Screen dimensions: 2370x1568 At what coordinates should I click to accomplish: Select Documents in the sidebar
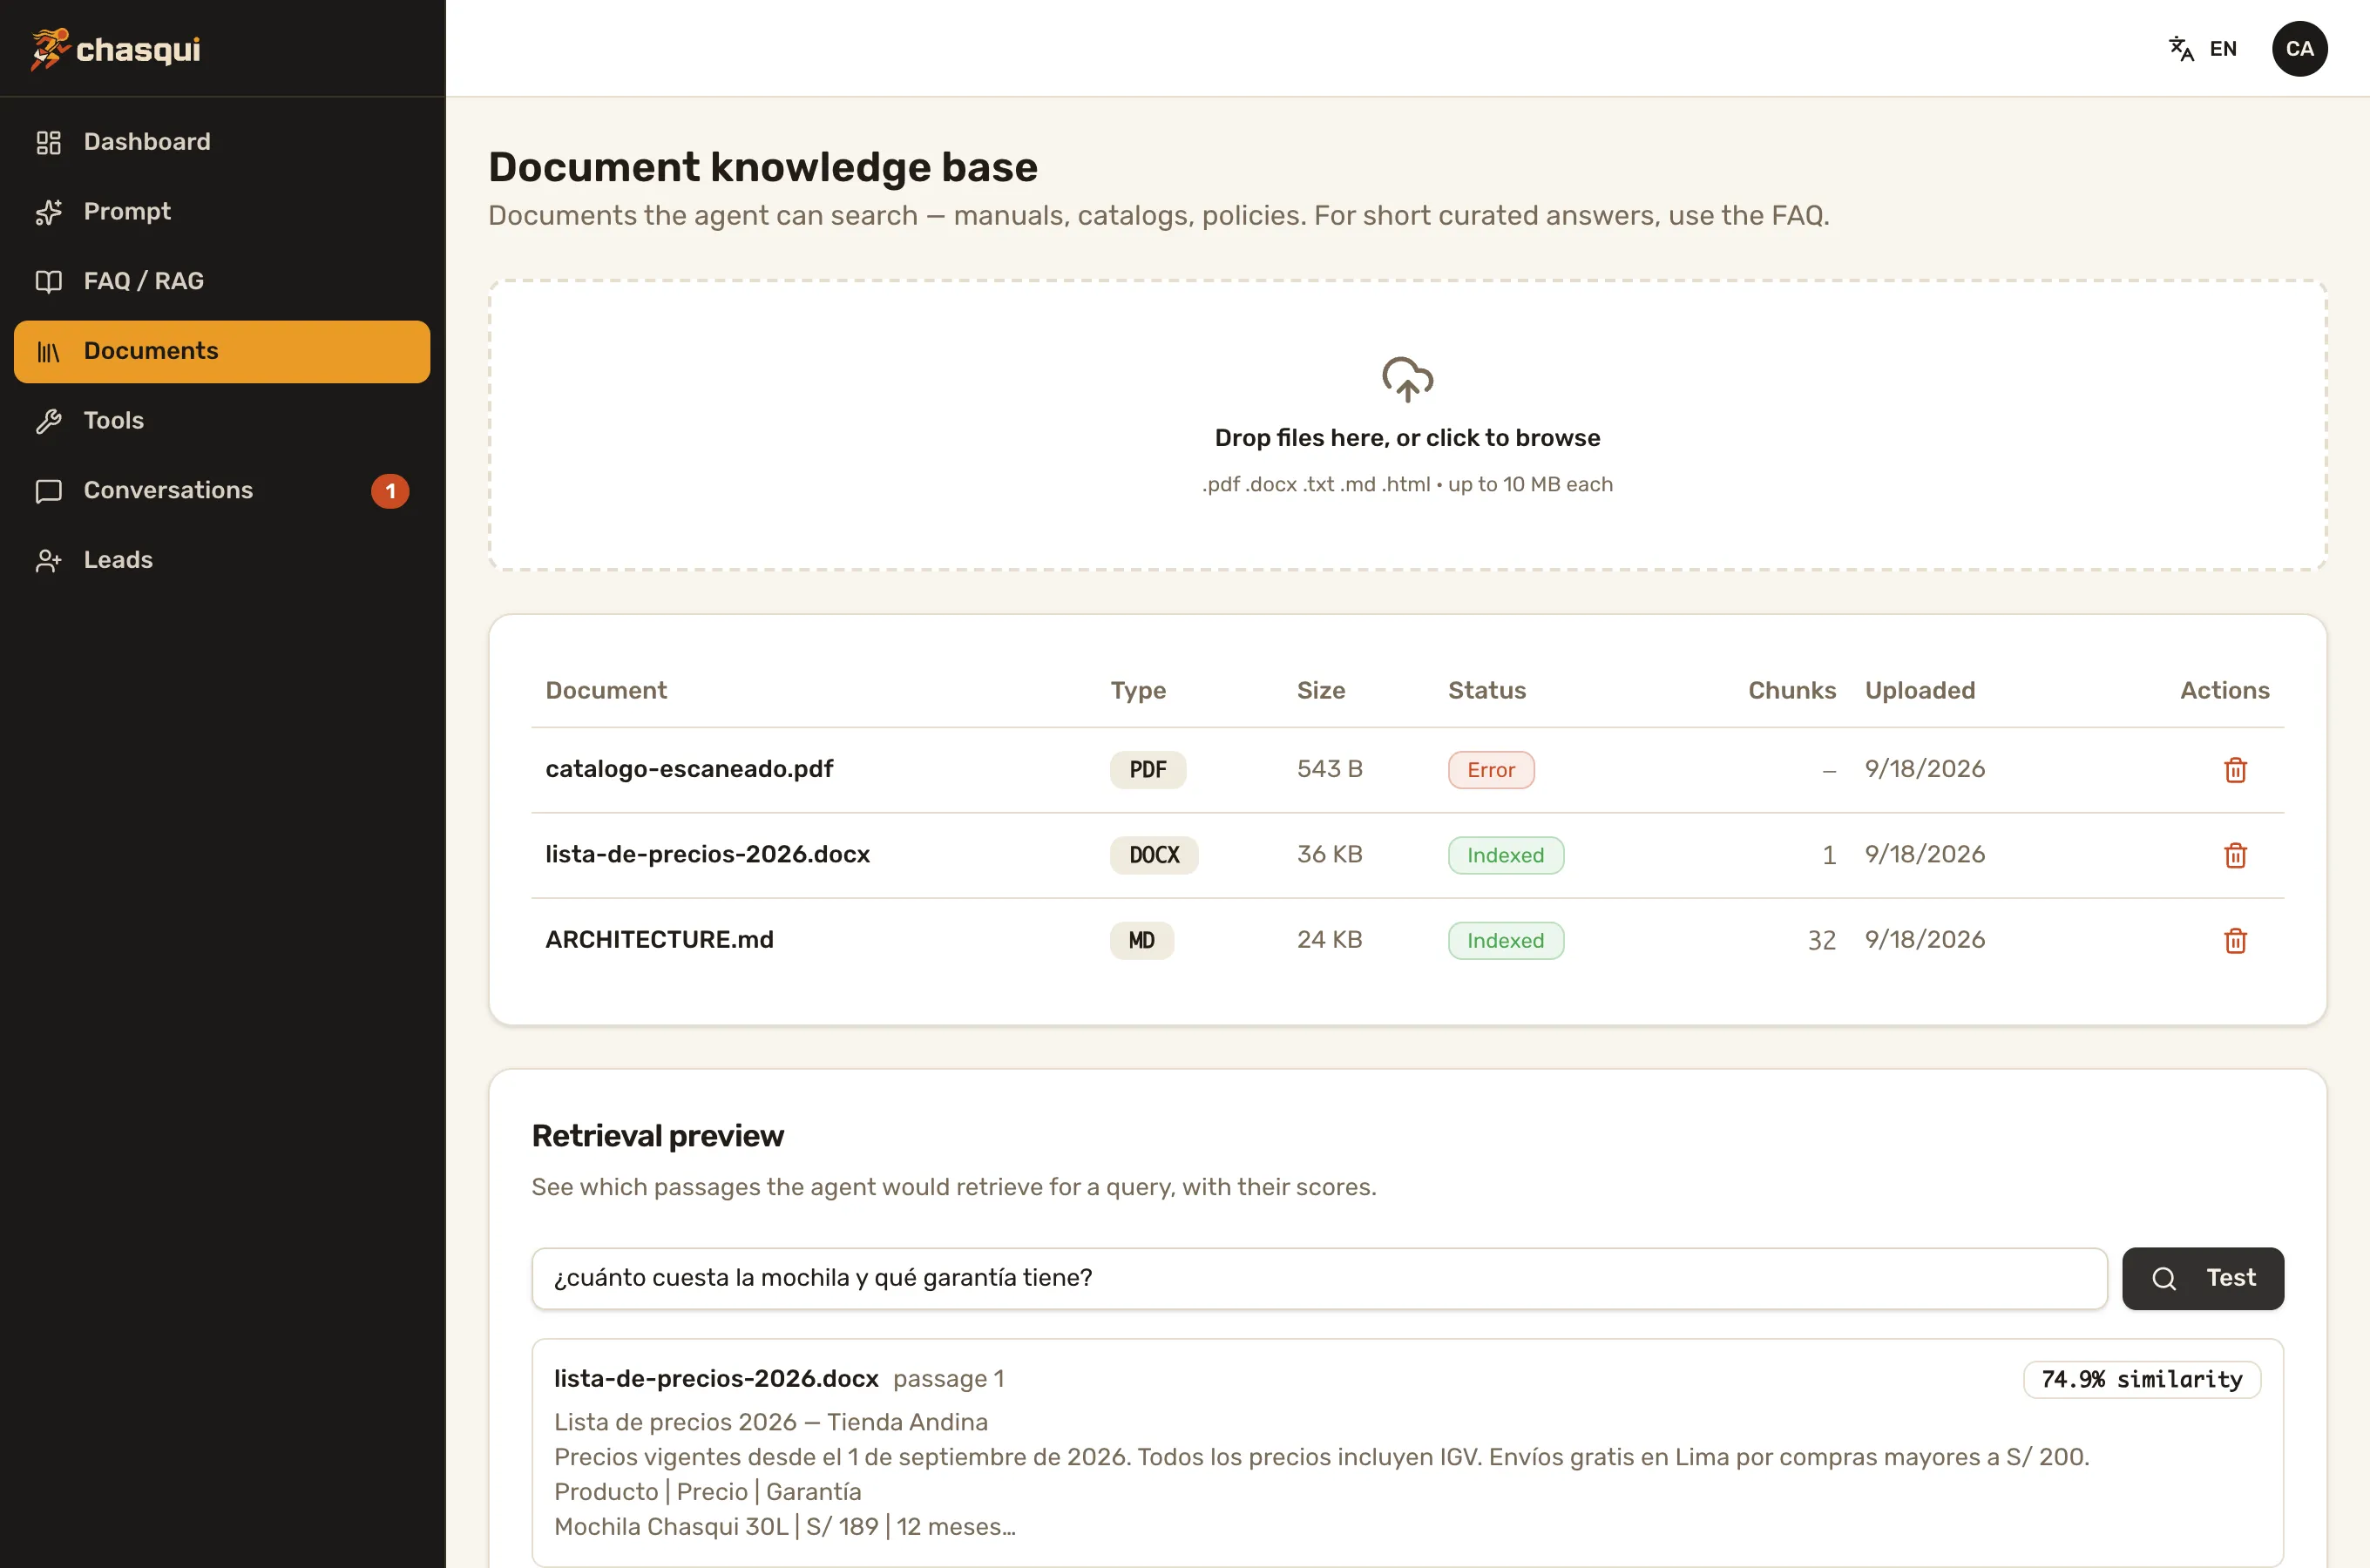tap(222, 351)
